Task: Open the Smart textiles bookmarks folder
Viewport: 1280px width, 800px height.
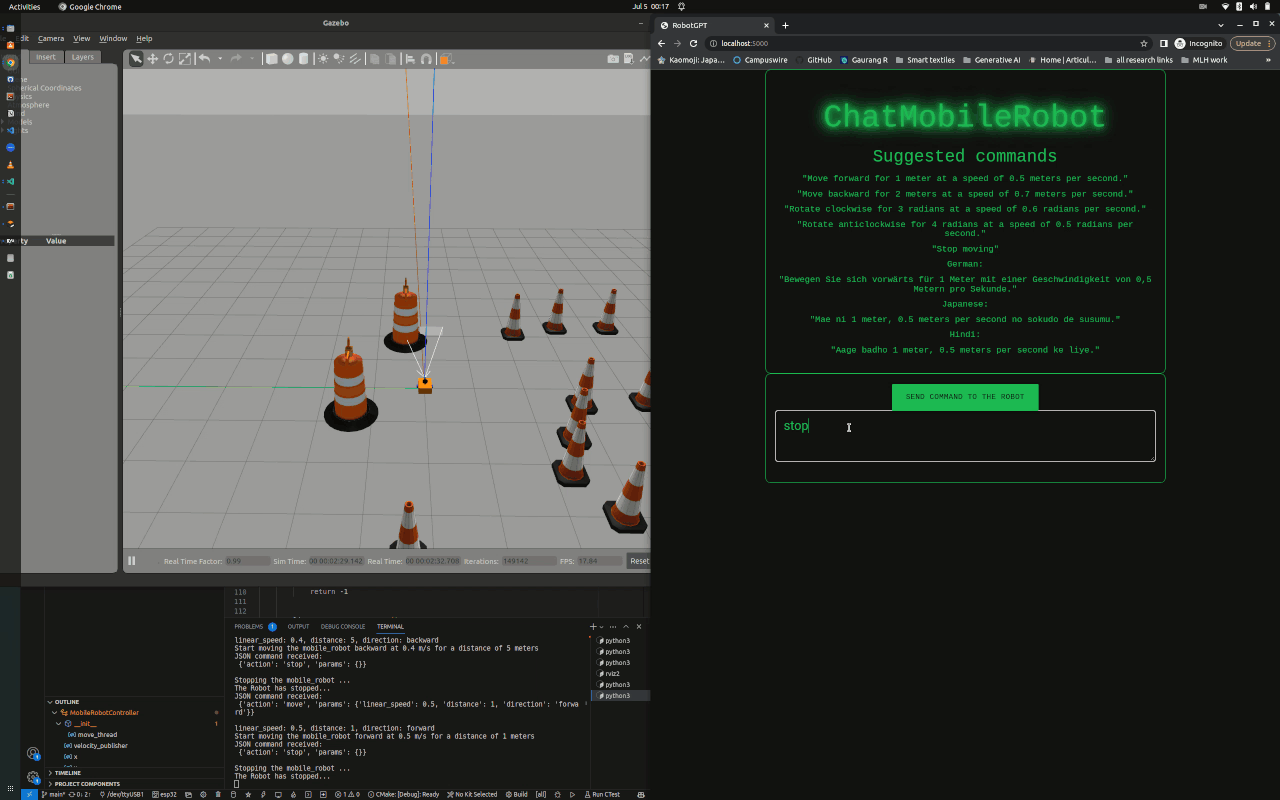Action: (x=925, y=60)
